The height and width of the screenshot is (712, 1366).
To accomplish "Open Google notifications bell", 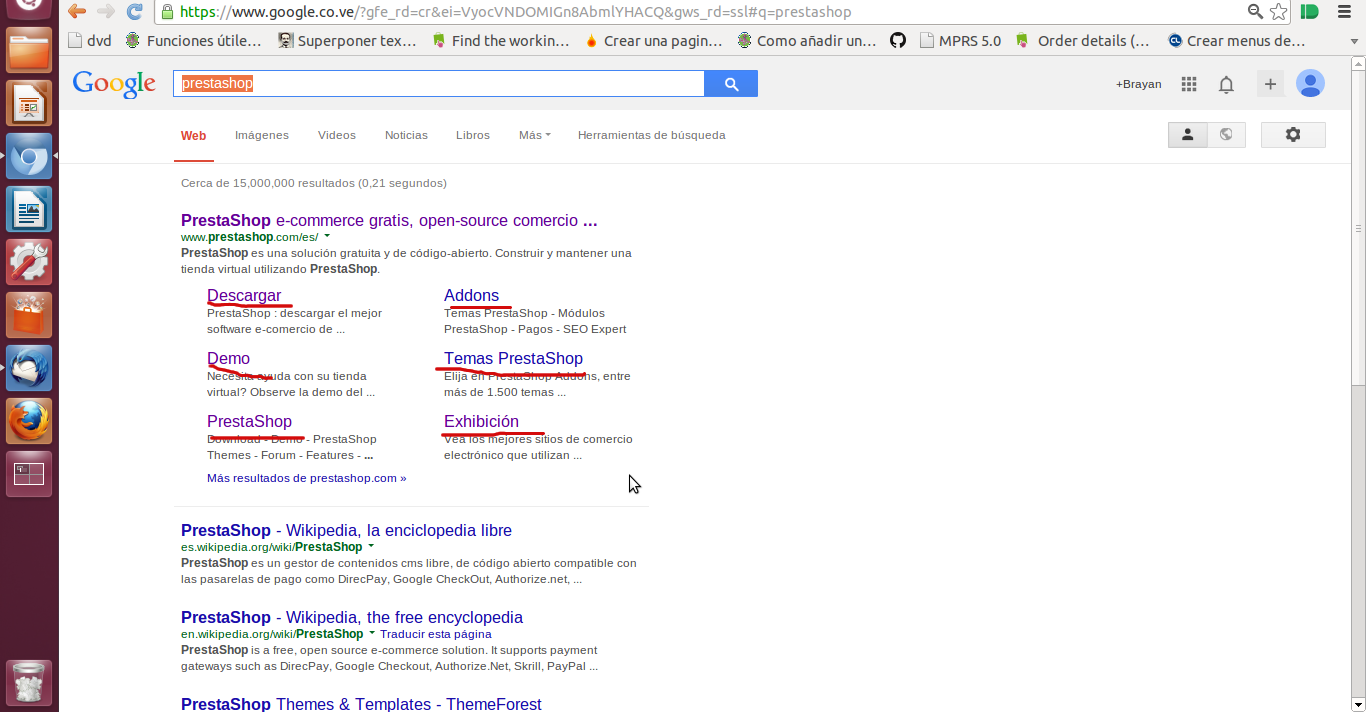I will click(1226, 84).
